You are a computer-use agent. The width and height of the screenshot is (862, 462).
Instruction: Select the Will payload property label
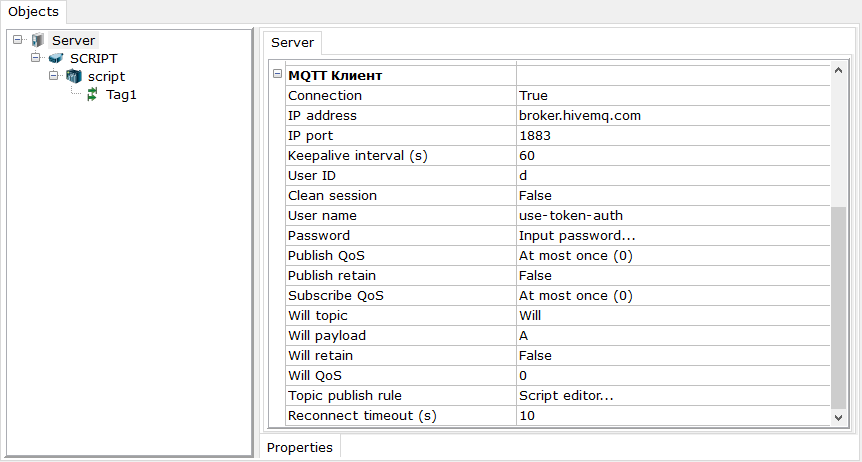[x=327, y=336]
